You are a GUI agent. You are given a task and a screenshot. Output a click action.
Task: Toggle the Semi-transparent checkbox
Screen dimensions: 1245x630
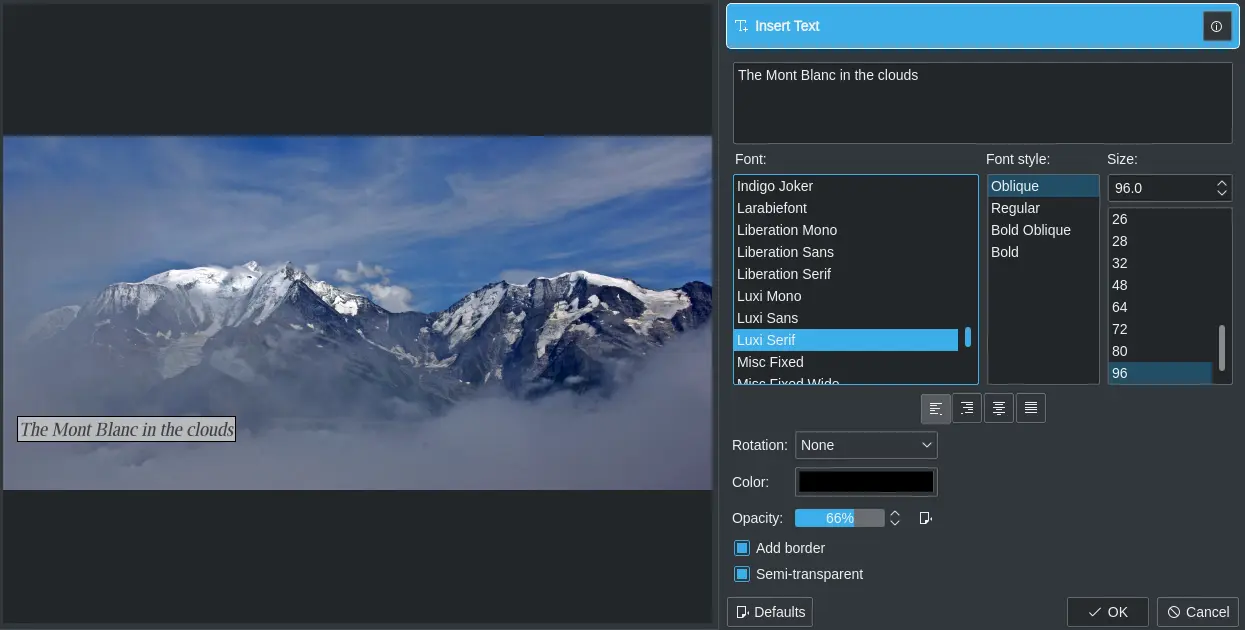click(742, 574)
